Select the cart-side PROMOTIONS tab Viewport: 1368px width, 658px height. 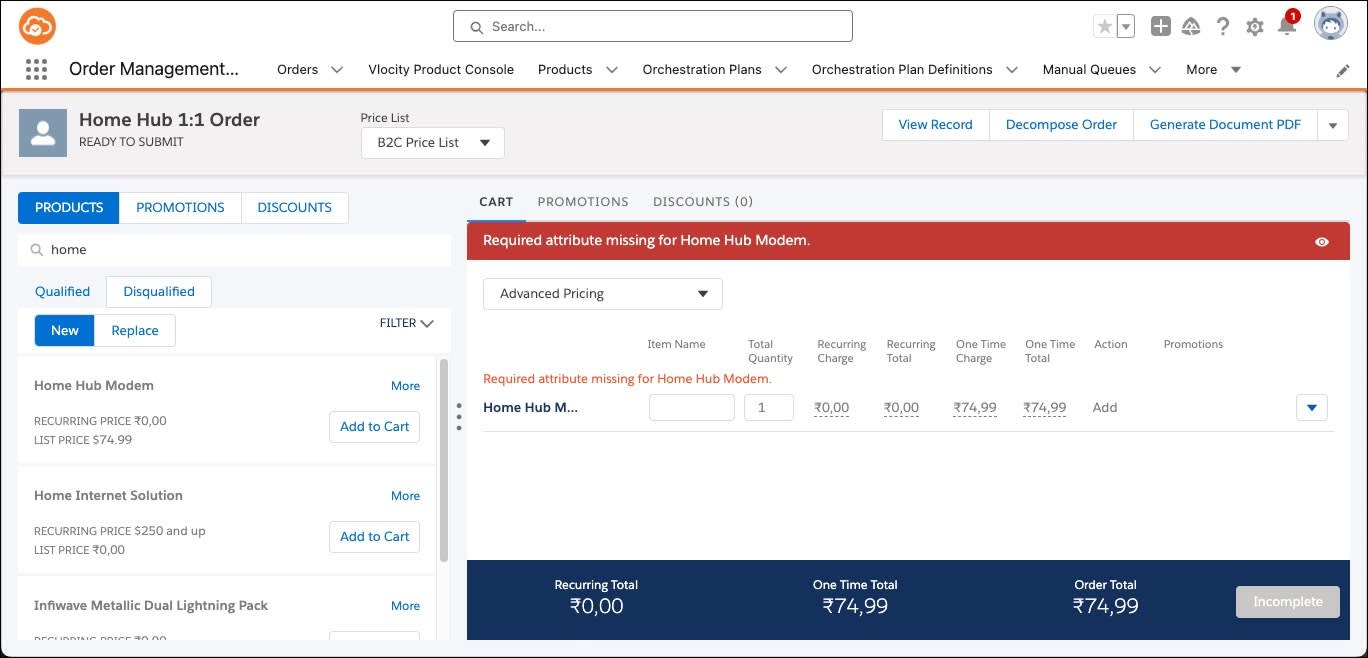coord(583,202)
